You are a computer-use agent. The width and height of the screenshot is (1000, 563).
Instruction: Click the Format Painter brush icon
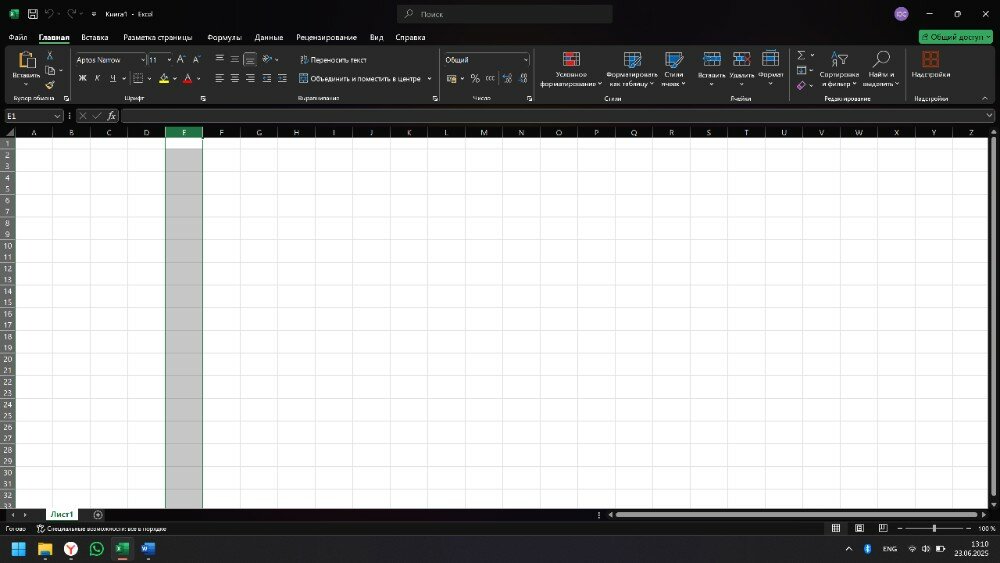click(x=50, y=85)
